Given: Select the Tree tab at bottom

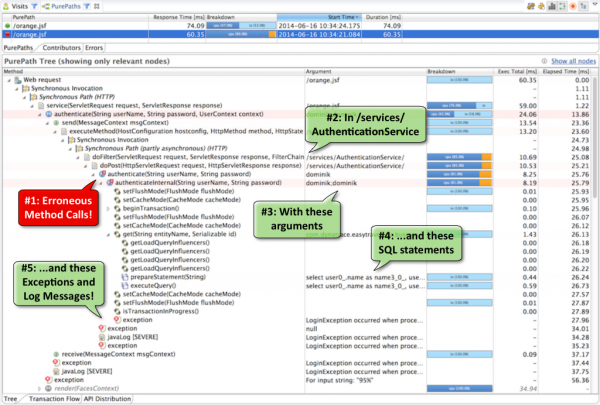Looking at the screenshot, I should coord(10,399).
